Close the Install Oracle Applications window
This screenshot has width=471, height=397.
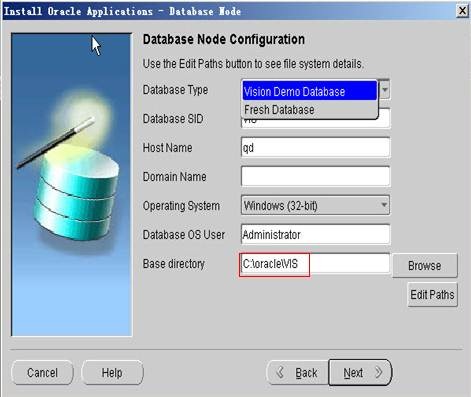(x=462, y=11)
